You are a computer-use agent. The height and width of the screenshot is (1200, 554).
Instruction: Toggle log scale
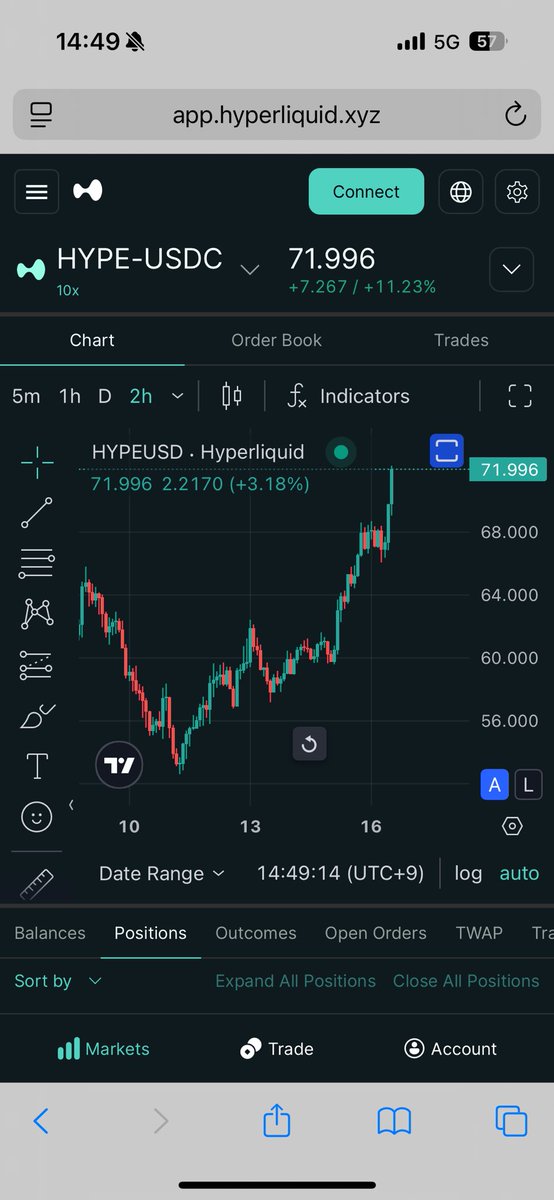point(468,873)
